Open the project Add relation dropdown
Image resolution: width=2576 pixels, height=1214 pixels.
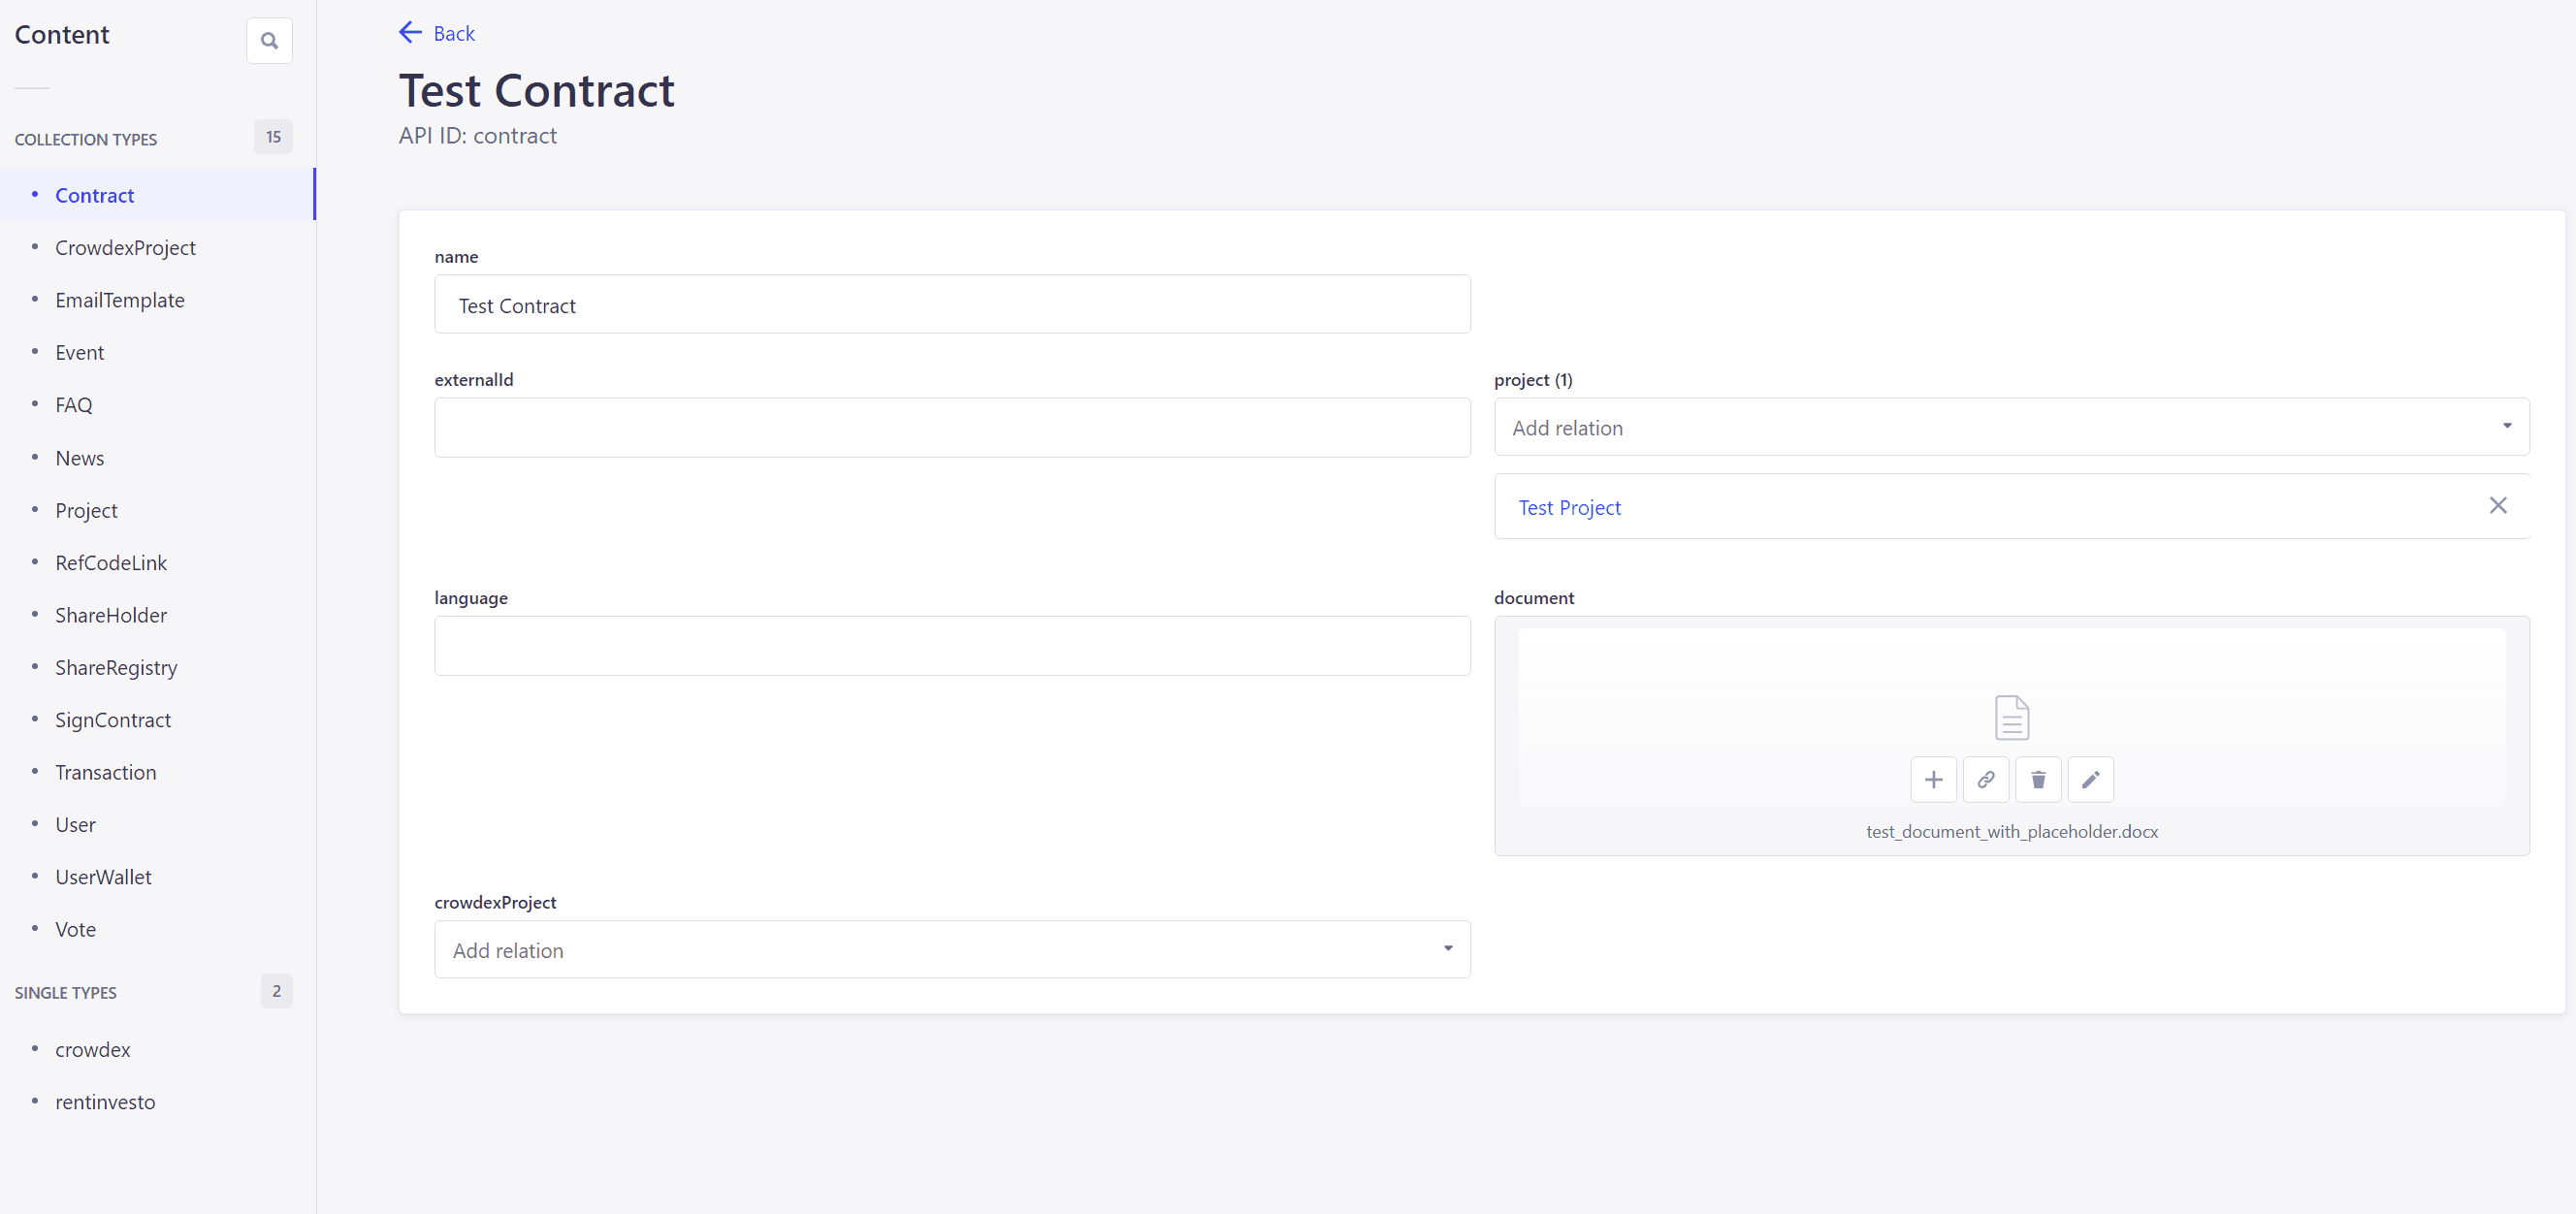click(x=2011, y=427)
